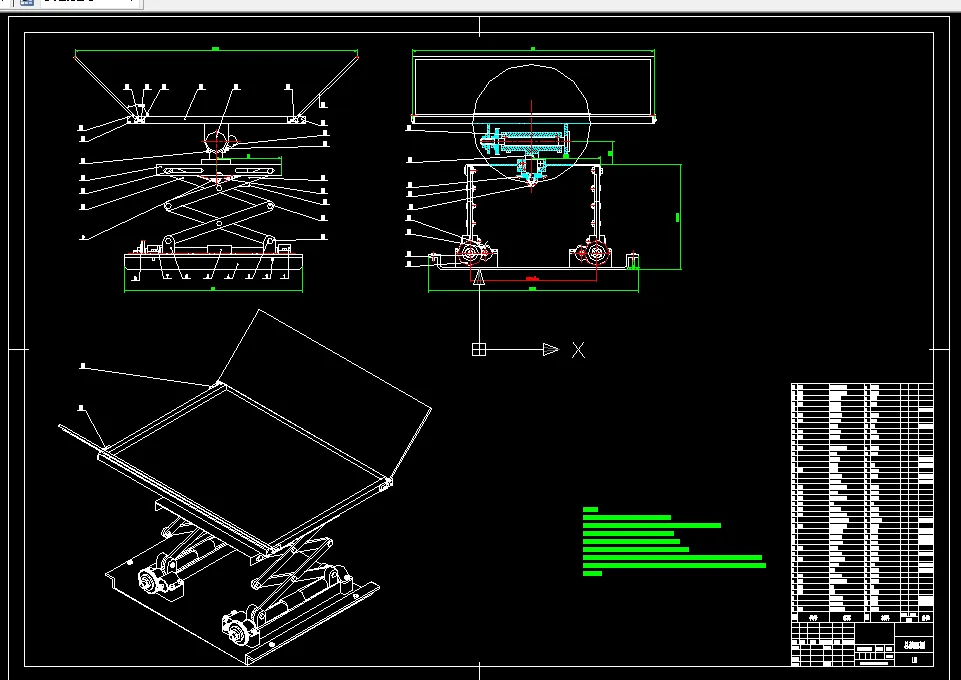Click the X axis label
This screenshot has height=680, width=961.
[578, 350]
